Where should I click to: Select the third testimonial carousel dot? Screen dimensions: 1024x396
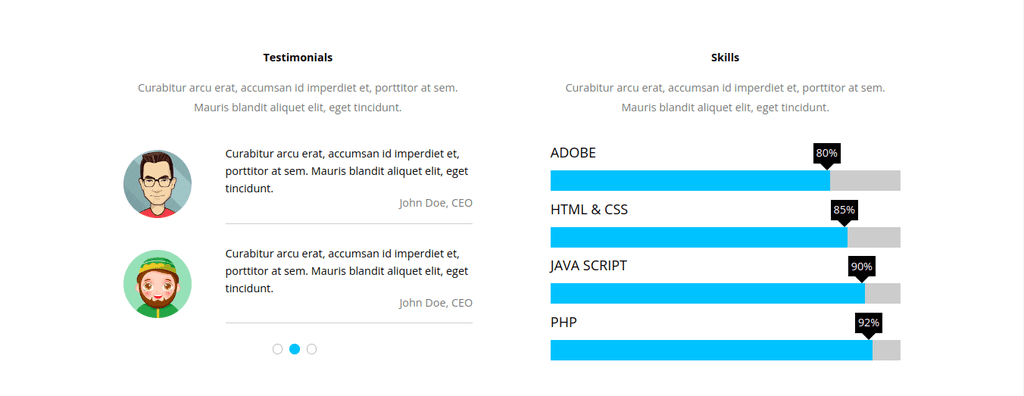click(312, 349)
